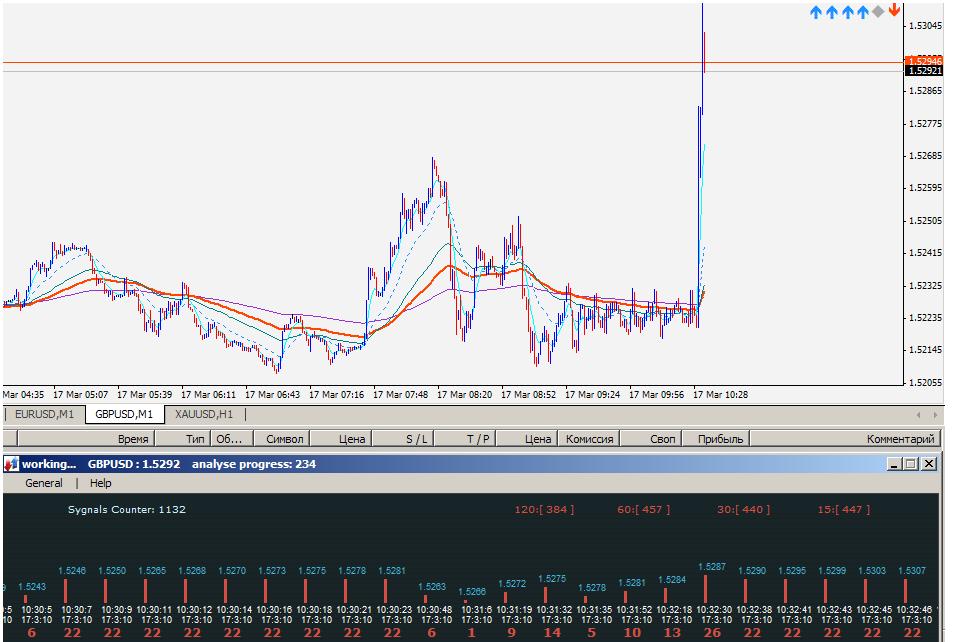Click the 1.5307 signal price
The width and height of the screenshot is (957, 642).
pyautogui.click(x=912, y=571)
